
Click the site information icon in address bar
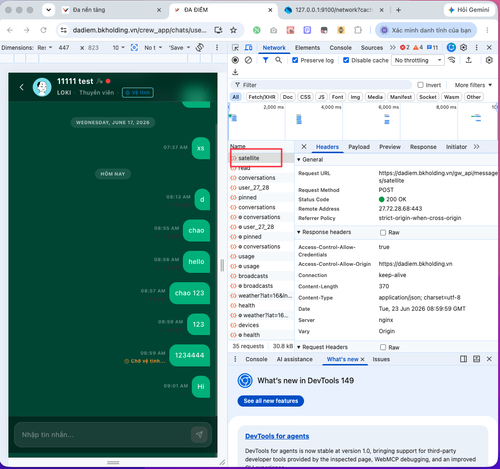point(63,30)
